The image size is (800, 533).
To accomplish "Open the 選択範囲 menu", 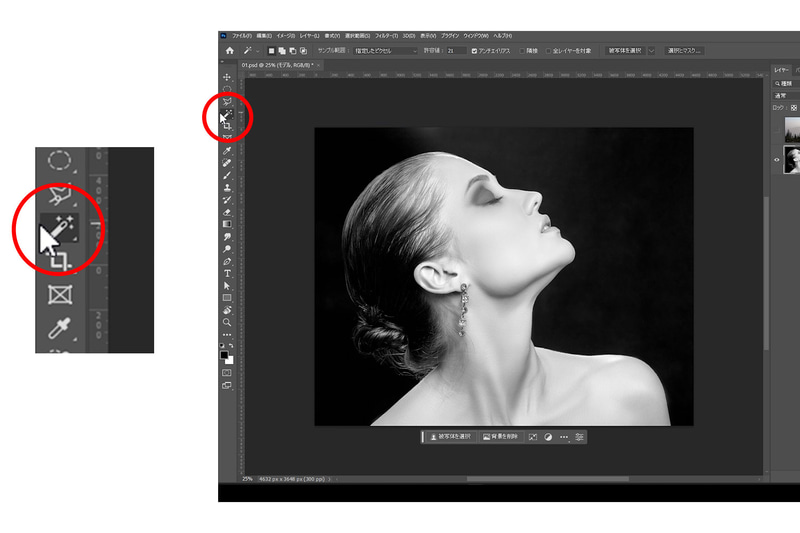I will point(357,36).
